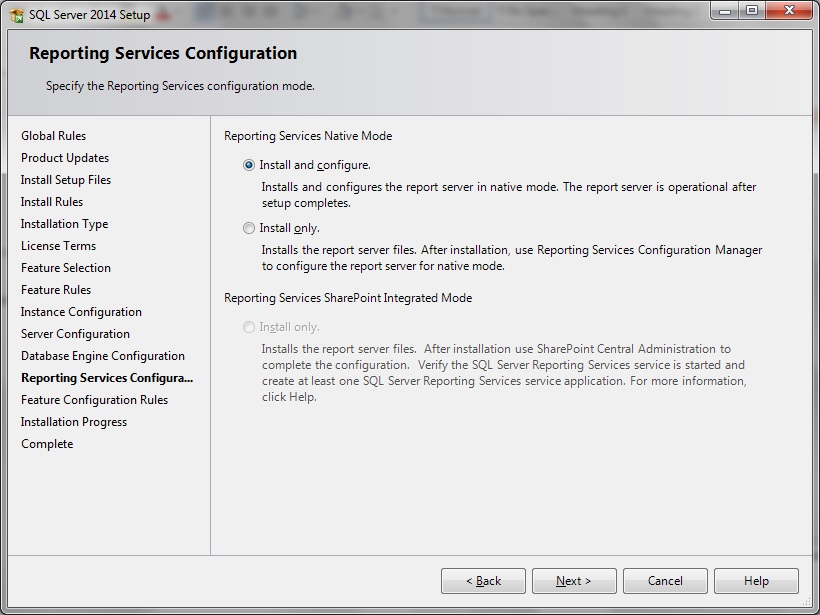Select the SharePoint Integrated Mode Install only radio

[x=249, y=327]
